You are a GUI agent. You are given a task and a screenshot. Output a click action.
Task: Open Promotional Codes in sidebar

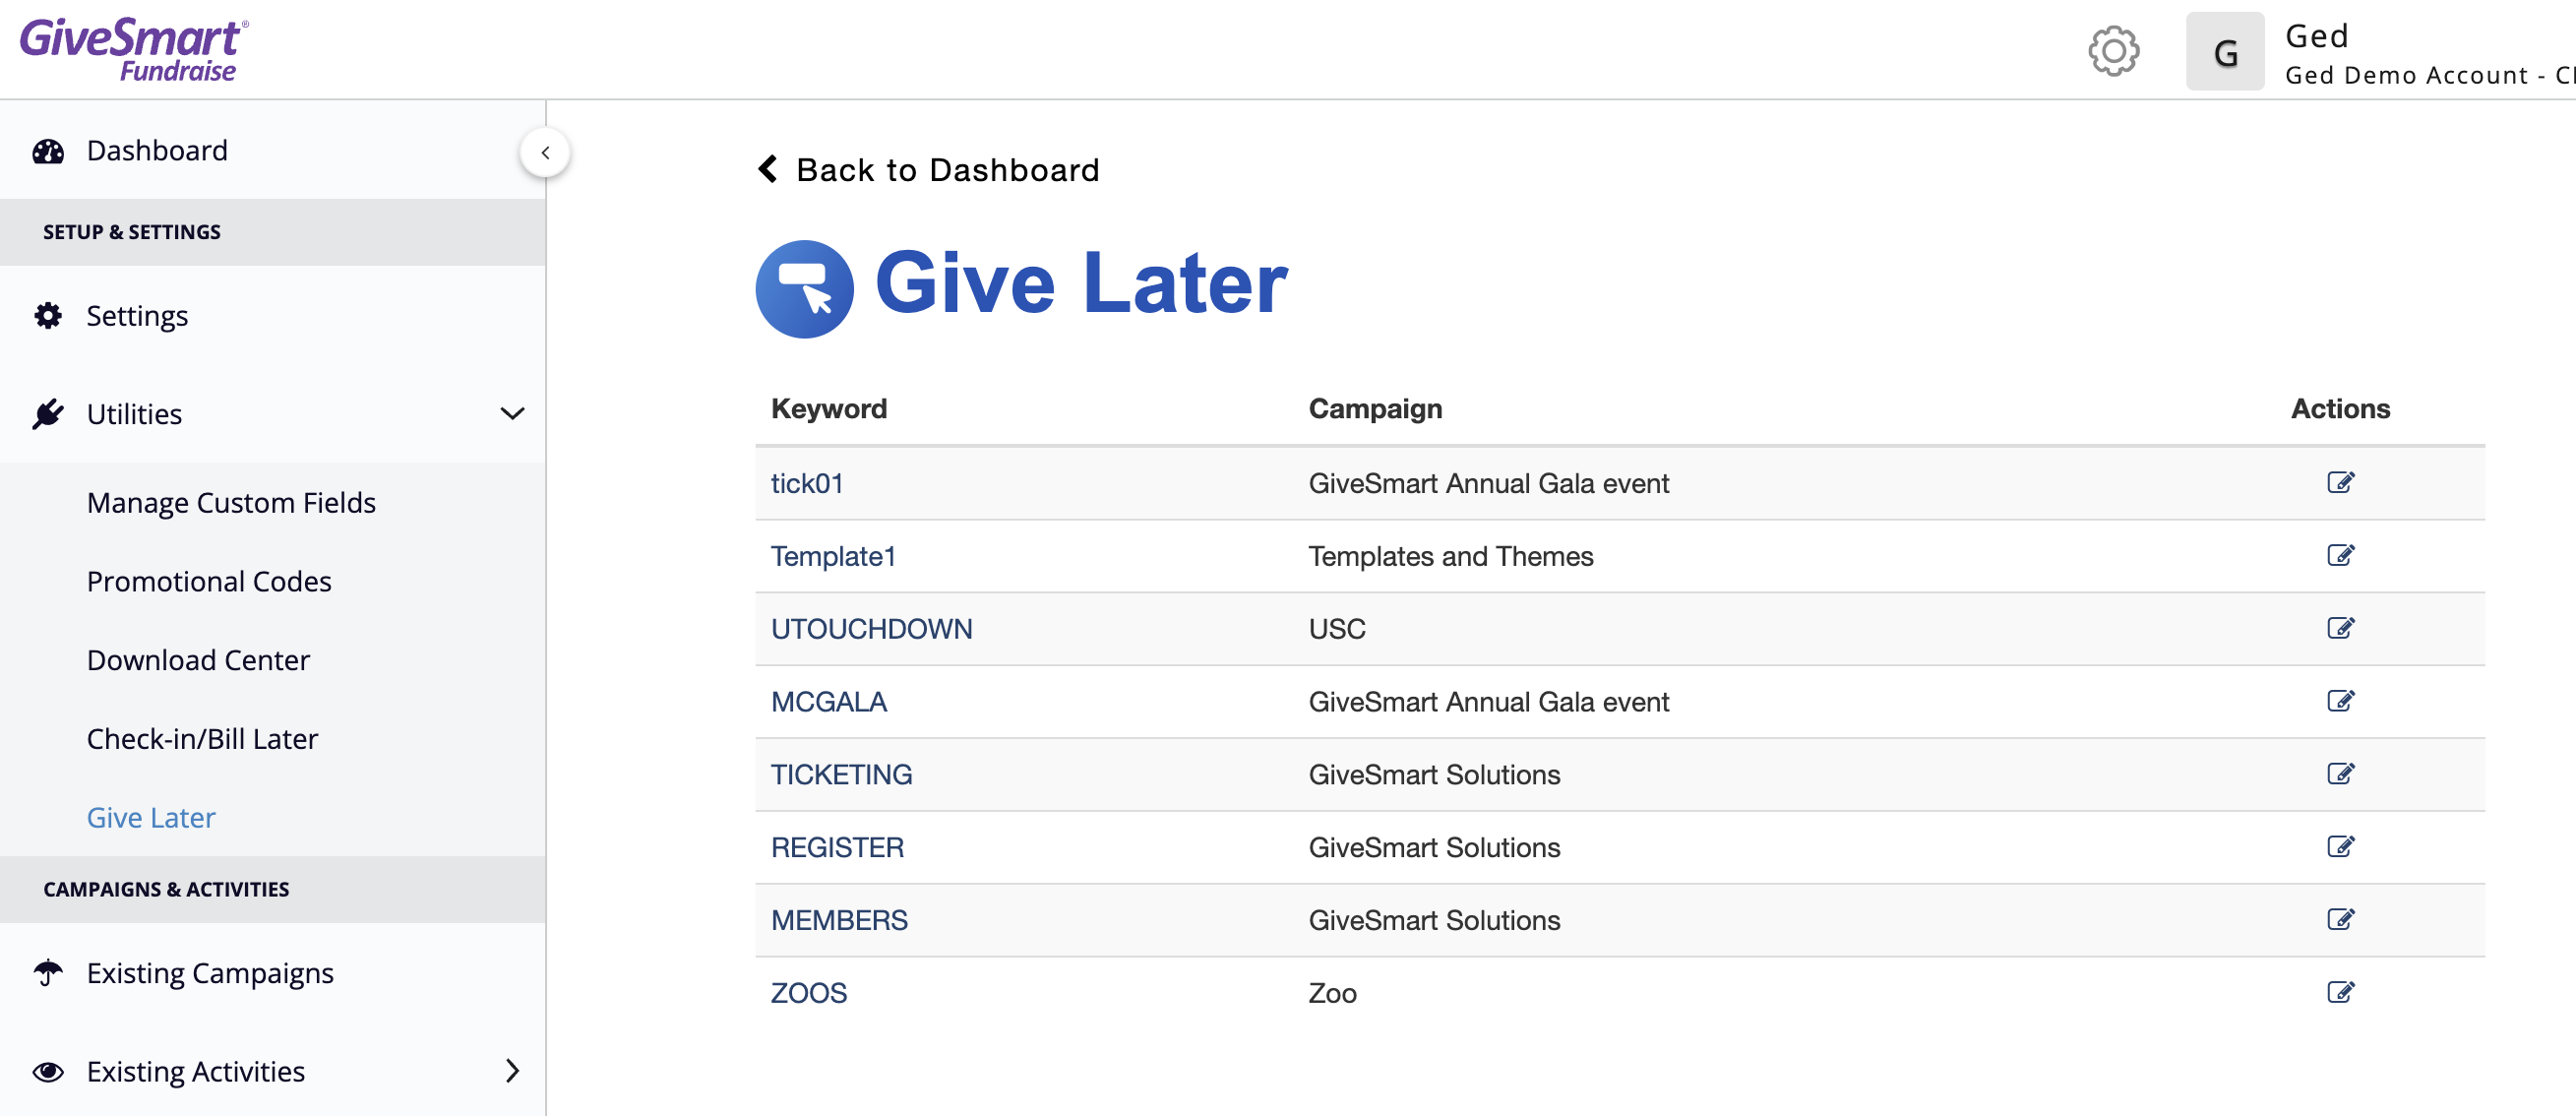click(x=209, y=581)
